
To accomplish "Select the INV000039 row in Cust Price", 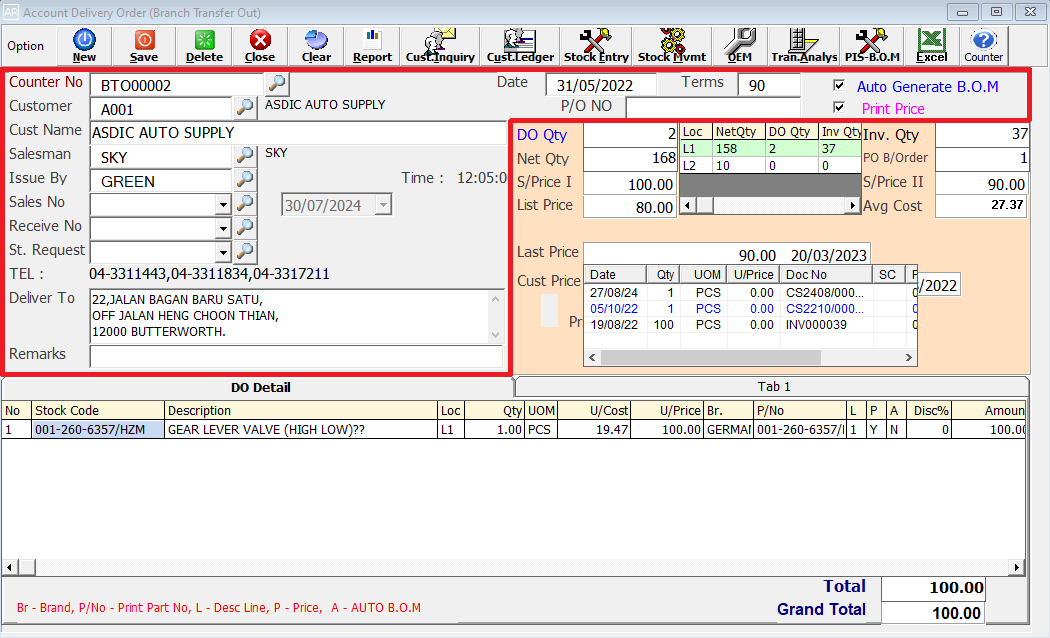I will tap(751, 325).
